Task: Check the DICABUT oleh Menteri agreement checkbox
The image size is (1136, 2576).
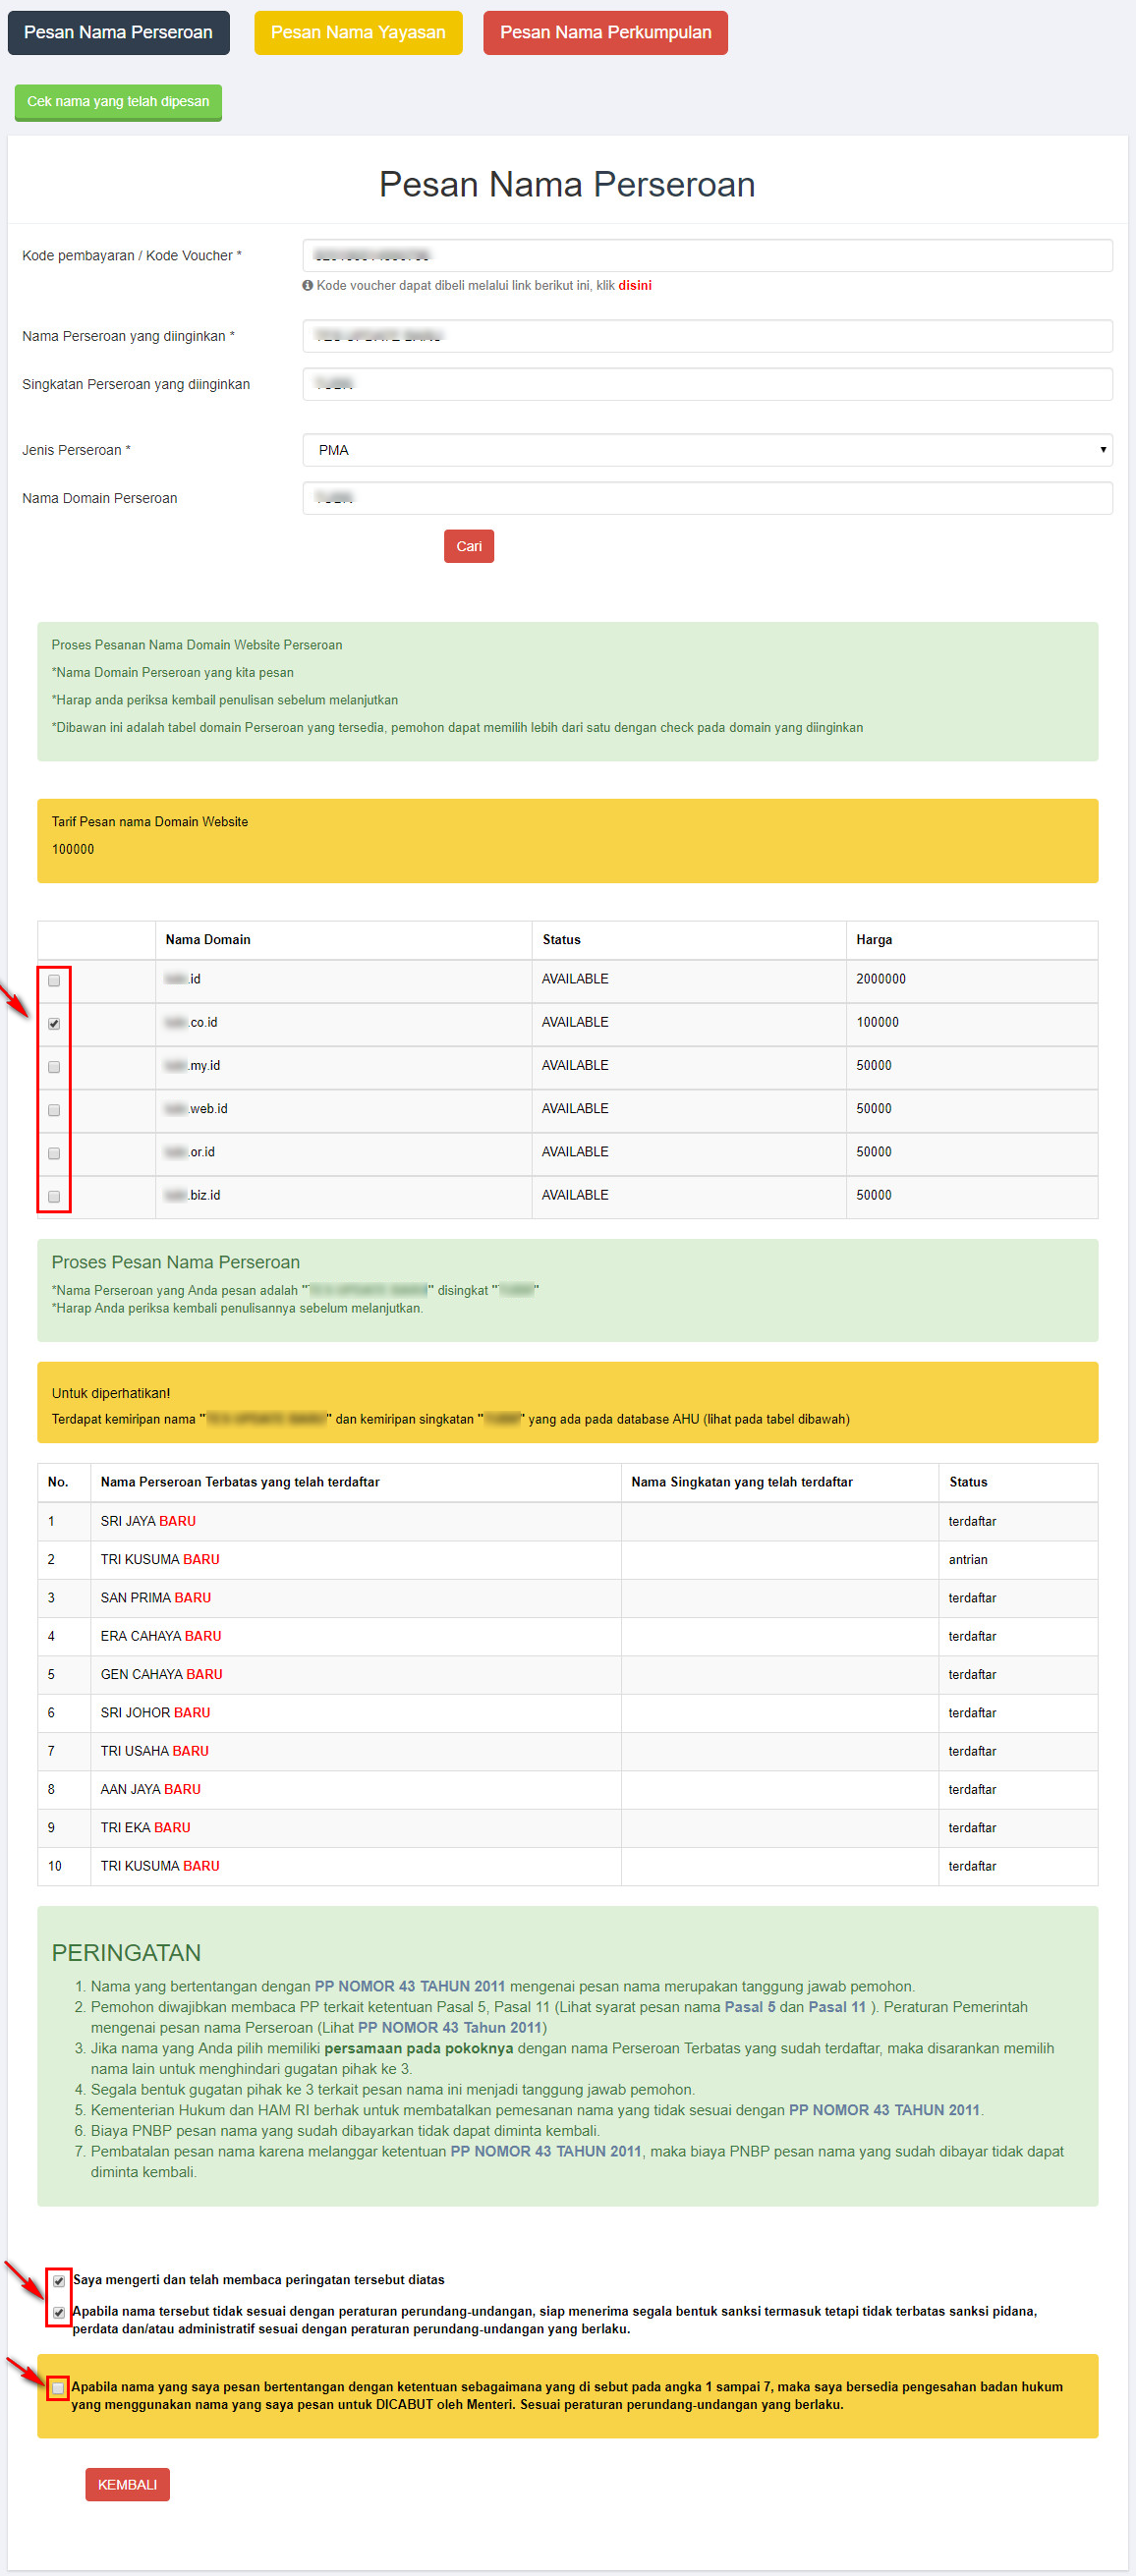Action: (58, 2388)
